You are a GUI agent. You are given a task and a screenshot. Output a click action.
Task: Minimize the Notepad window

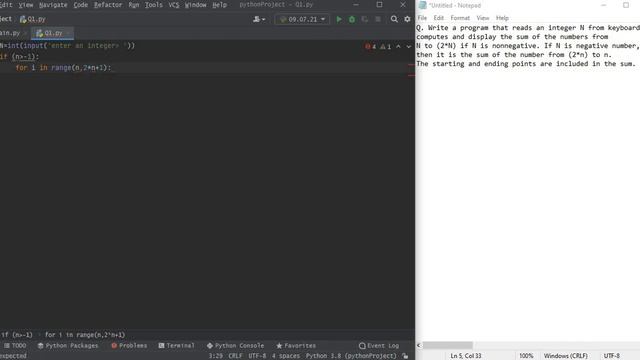pyautogui.click(x=604, y=5)
